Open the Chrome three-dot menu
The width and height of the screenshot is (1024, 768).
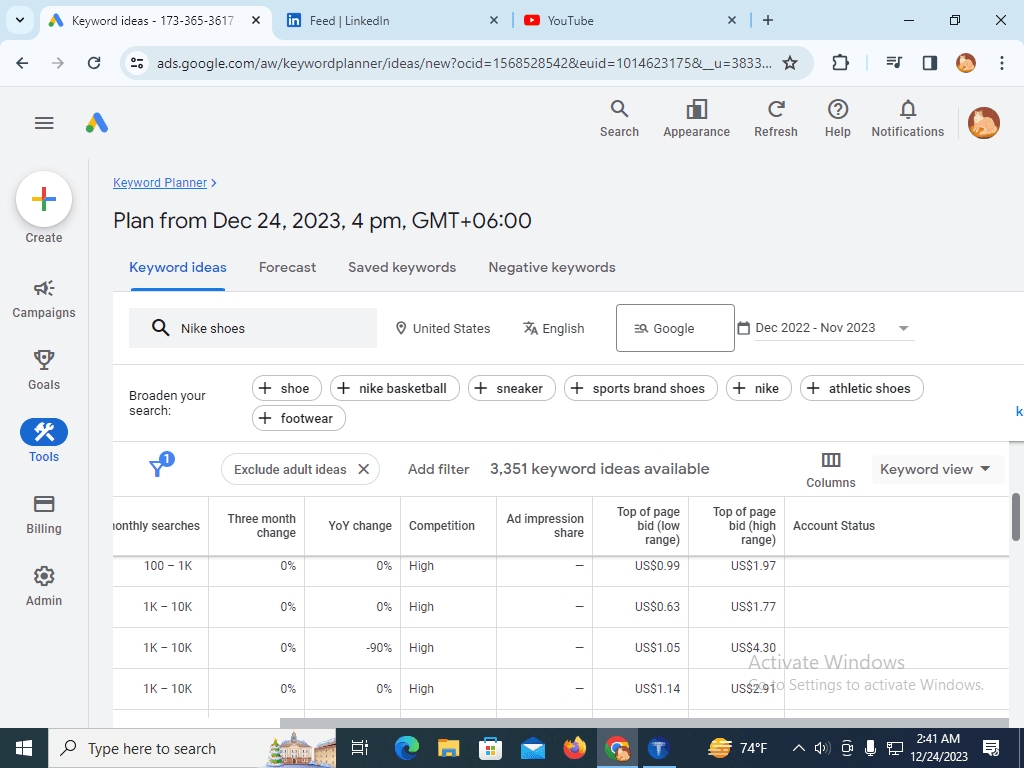[x=1001, y=63]
